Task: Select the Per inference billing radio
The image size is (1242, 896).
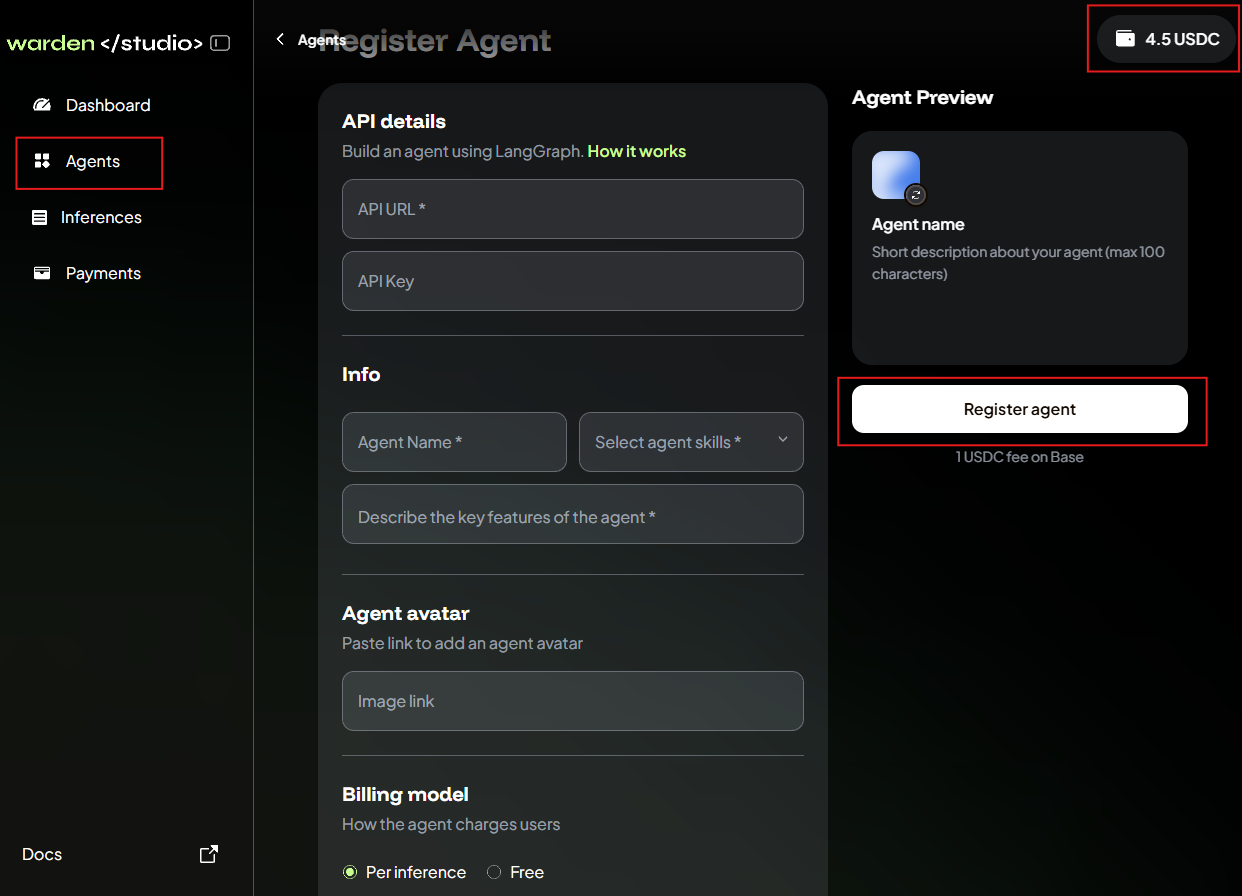Action: click(x=349, y=872)
